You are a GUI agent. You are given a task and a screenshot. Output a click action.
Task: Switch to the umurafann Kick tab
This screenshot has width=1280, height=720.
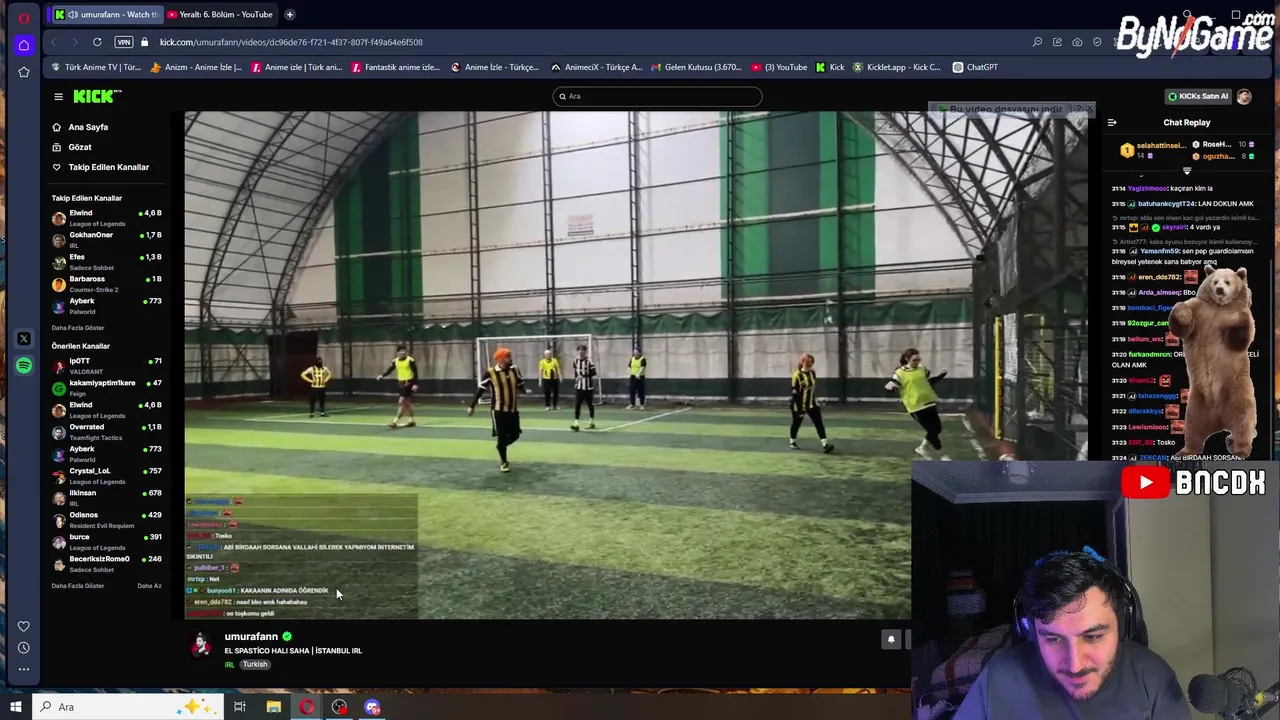106,14
